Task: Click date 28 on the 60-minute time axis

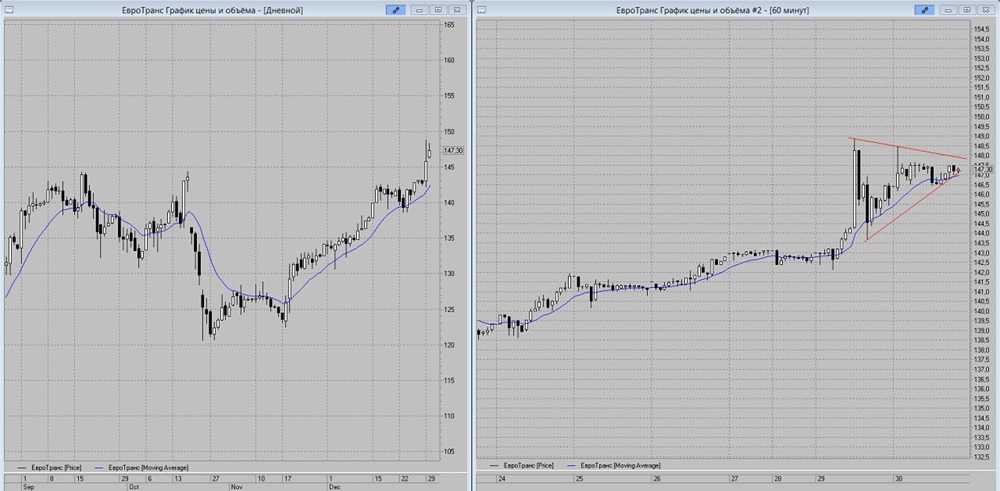Action: coord(778,478)
